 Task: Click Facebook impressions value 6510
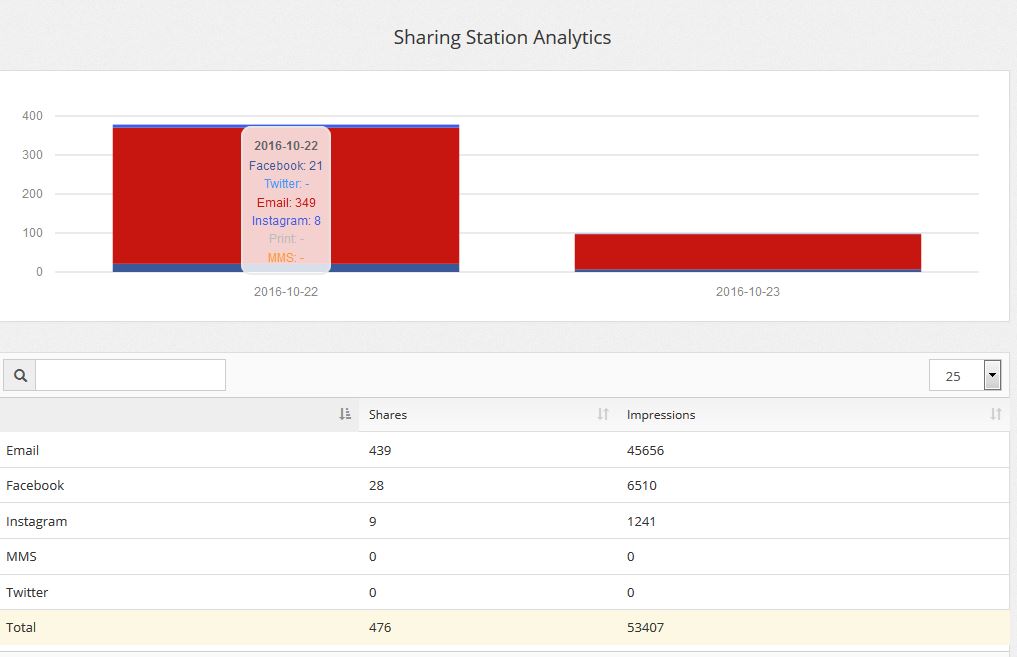click(x=641, y=485)
